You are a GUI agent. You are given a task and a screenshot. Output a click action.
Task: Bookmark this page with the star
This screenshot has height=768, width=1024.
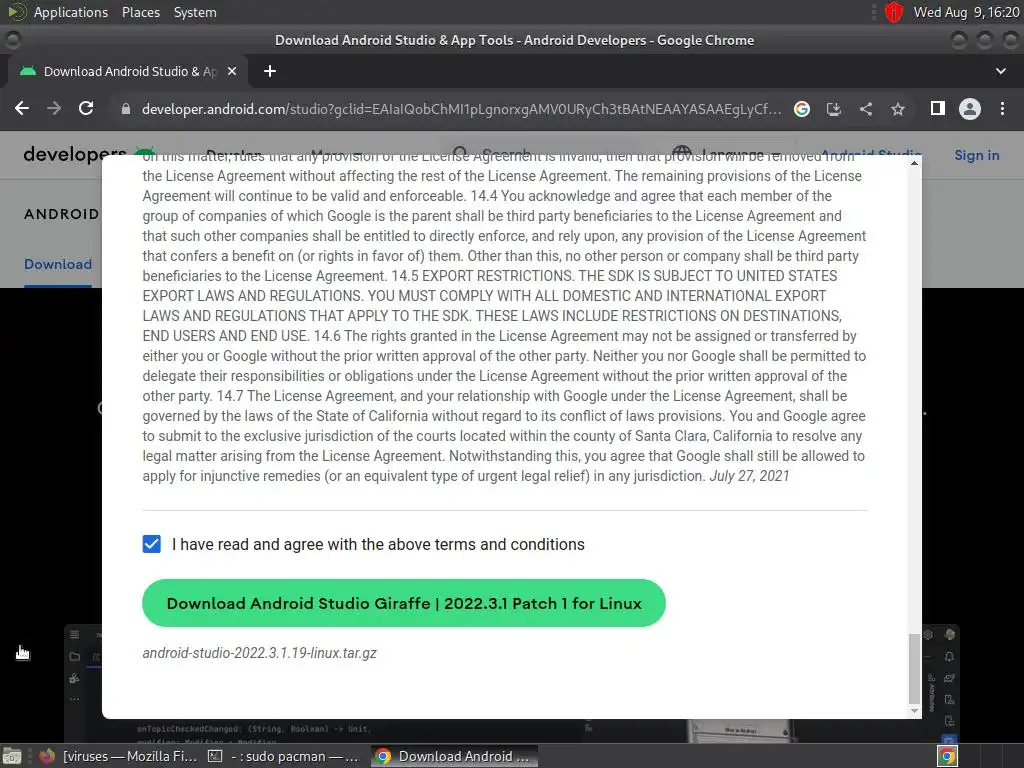898,109
